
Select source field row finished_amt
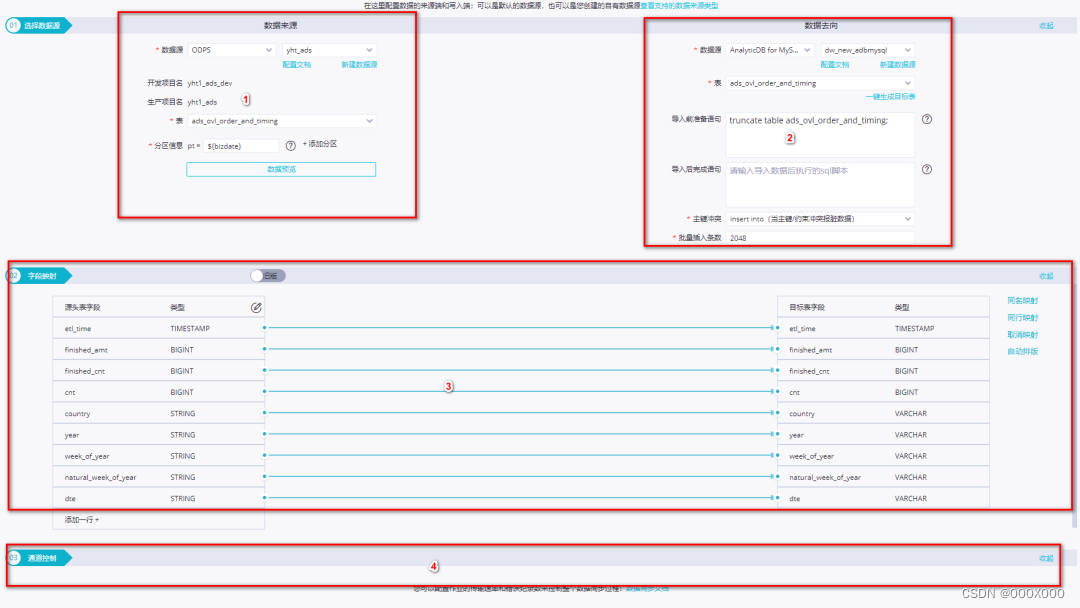[x=158, y=350]
